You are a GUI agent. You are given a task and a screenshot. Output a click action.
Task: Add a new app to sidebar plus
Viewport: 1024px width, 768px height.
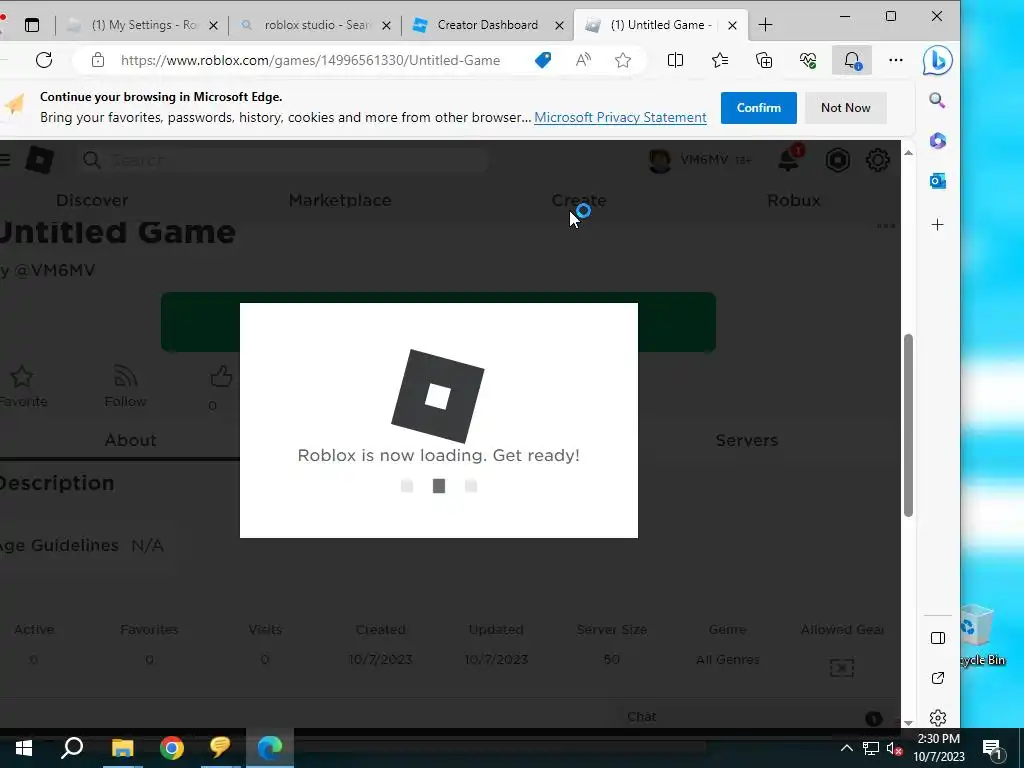pos(938,225)
